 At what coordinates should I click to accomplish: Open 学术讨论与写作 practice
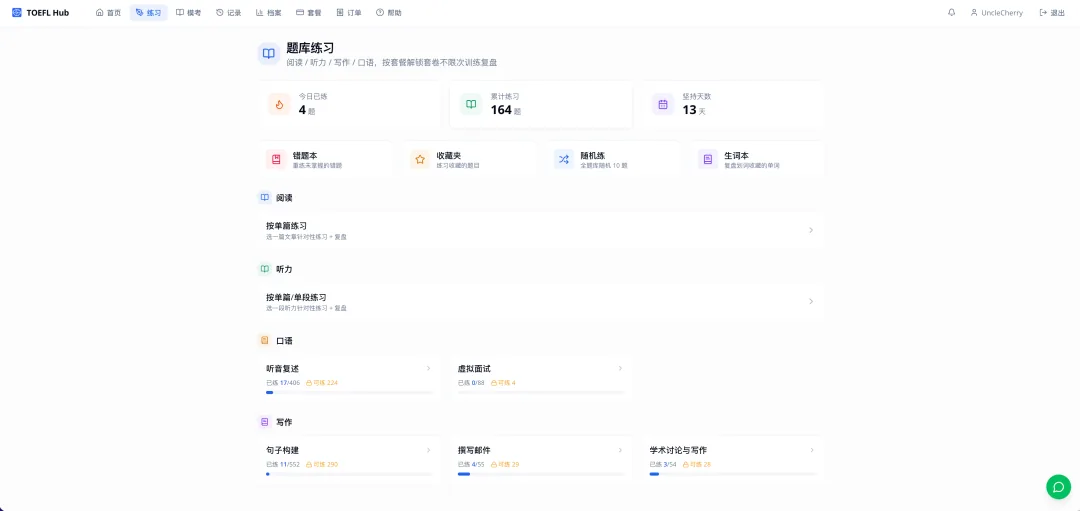tap(733, 459)
